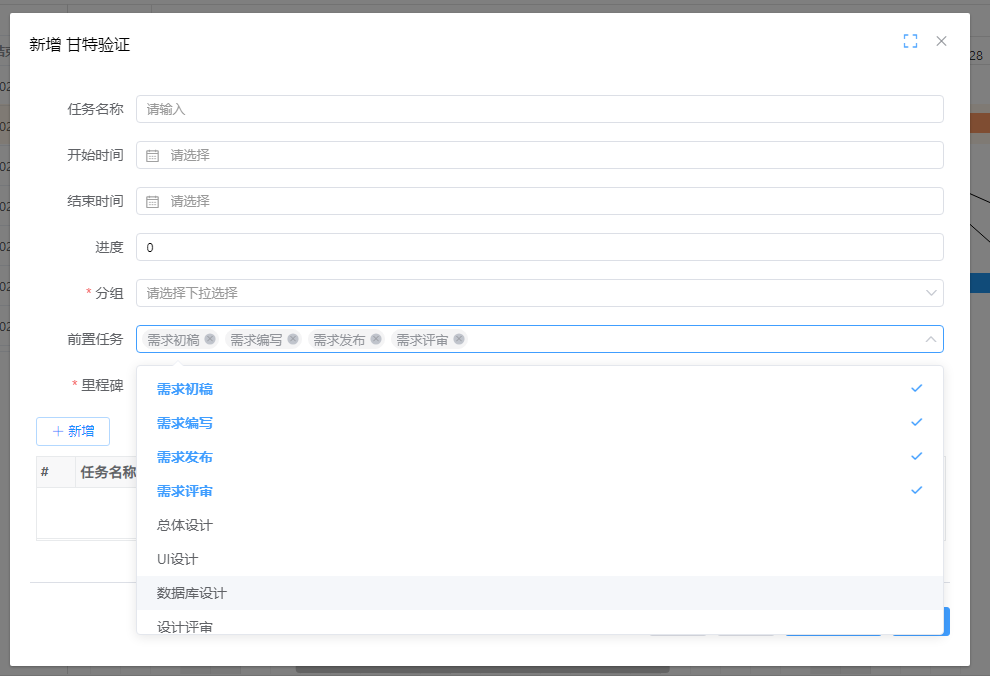
Task: Remove the 需求编写 tag
Action: (x=293, y=339)
